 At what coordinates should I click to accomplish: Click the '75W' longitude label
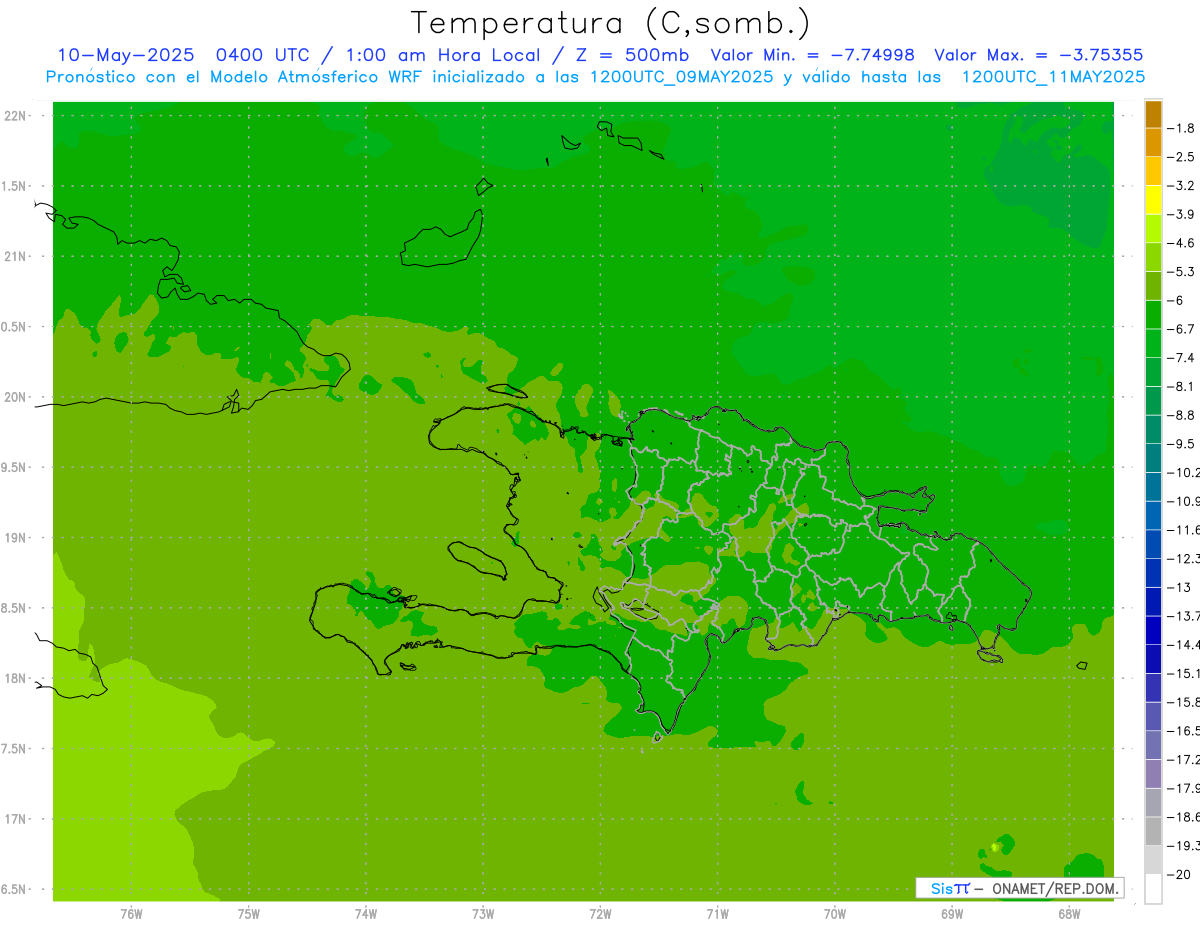tap(249, 915)
